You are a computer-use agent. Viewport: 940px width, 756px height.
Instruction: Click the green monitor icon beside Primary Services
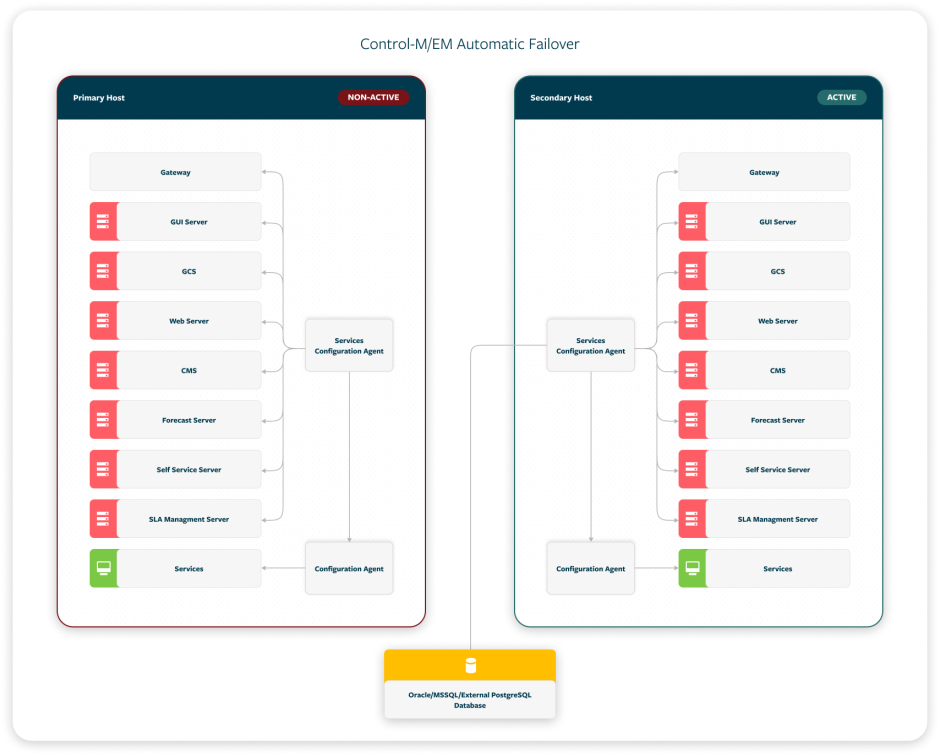(x=103, y=568)
